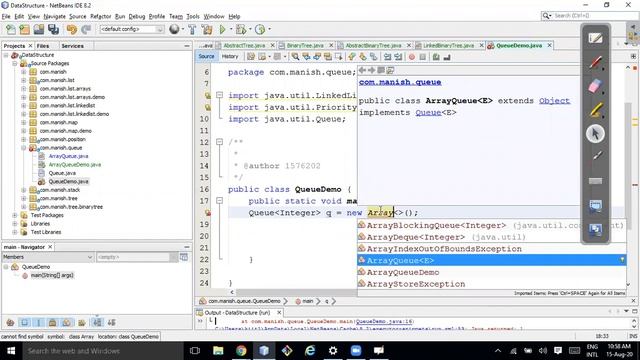Switch to the Services panel tab

[x=73, y=46]
